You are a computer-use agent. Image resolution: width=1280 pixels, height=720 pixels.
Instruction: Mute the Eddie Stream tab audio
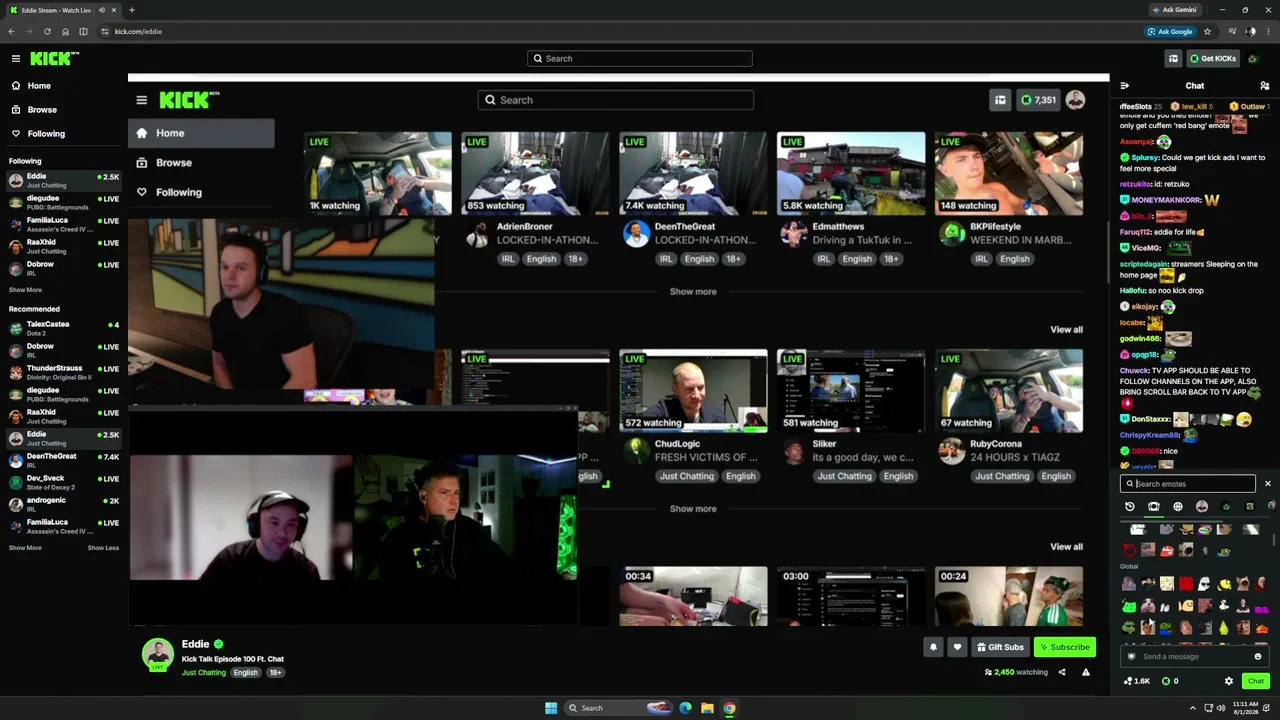click(x=101, y=10)
